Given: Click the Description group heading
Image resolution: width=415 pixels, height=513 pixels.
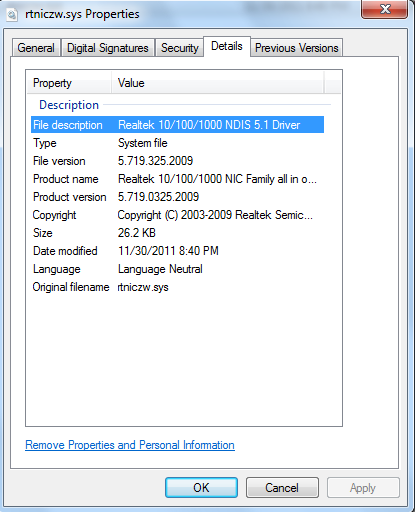Looking at the screenshot, I should pos(69,105).
